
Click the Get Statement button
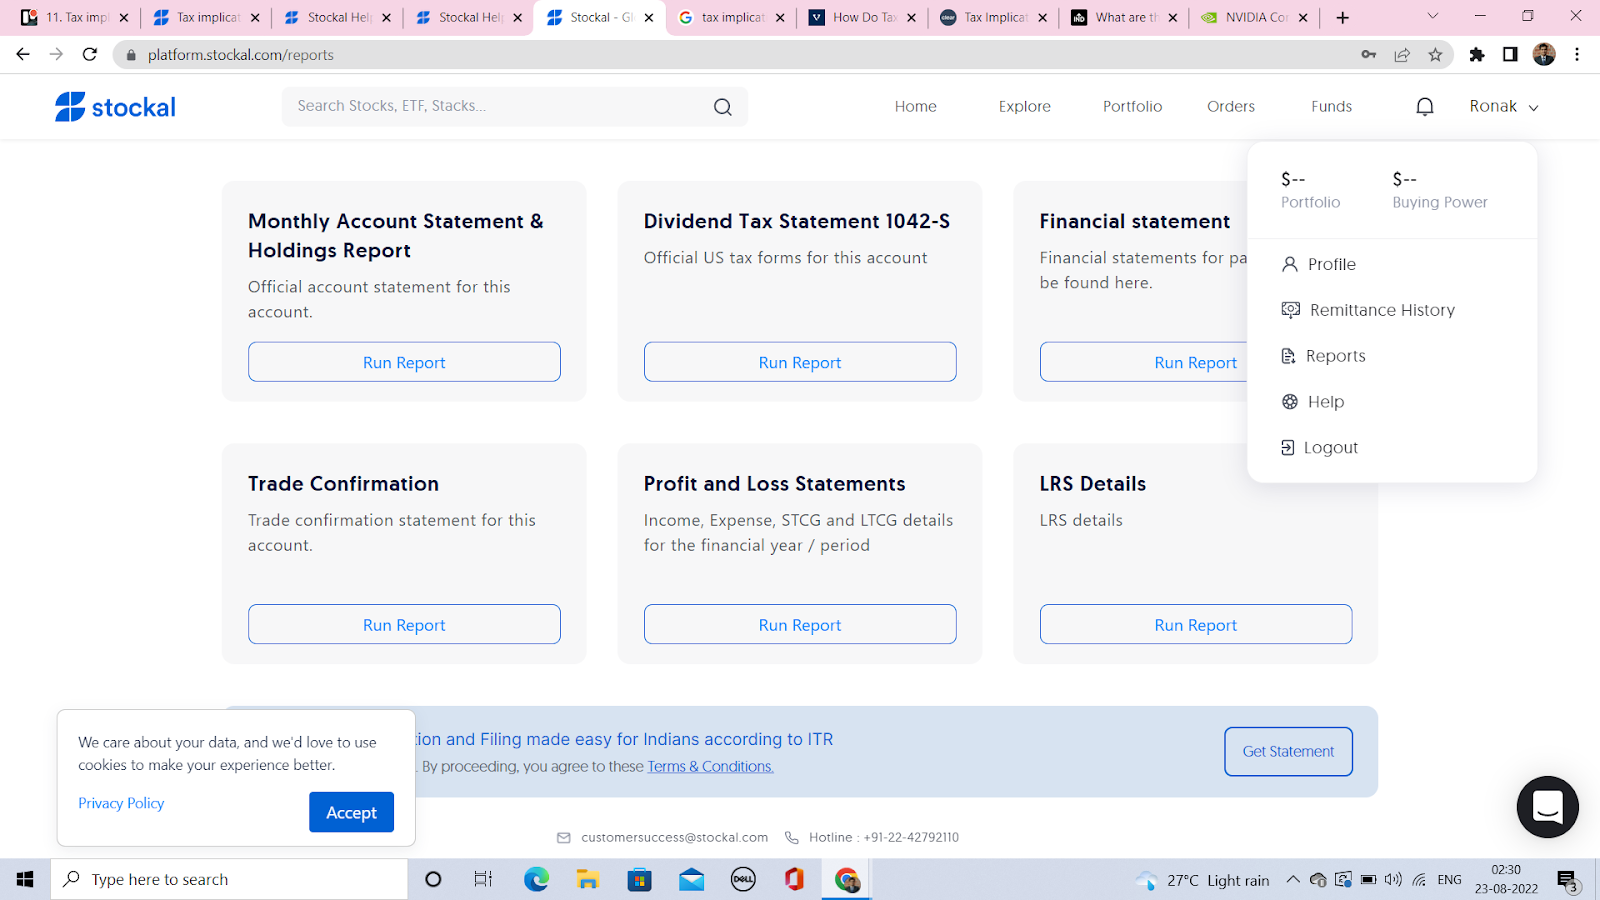tap(1288, 751)
